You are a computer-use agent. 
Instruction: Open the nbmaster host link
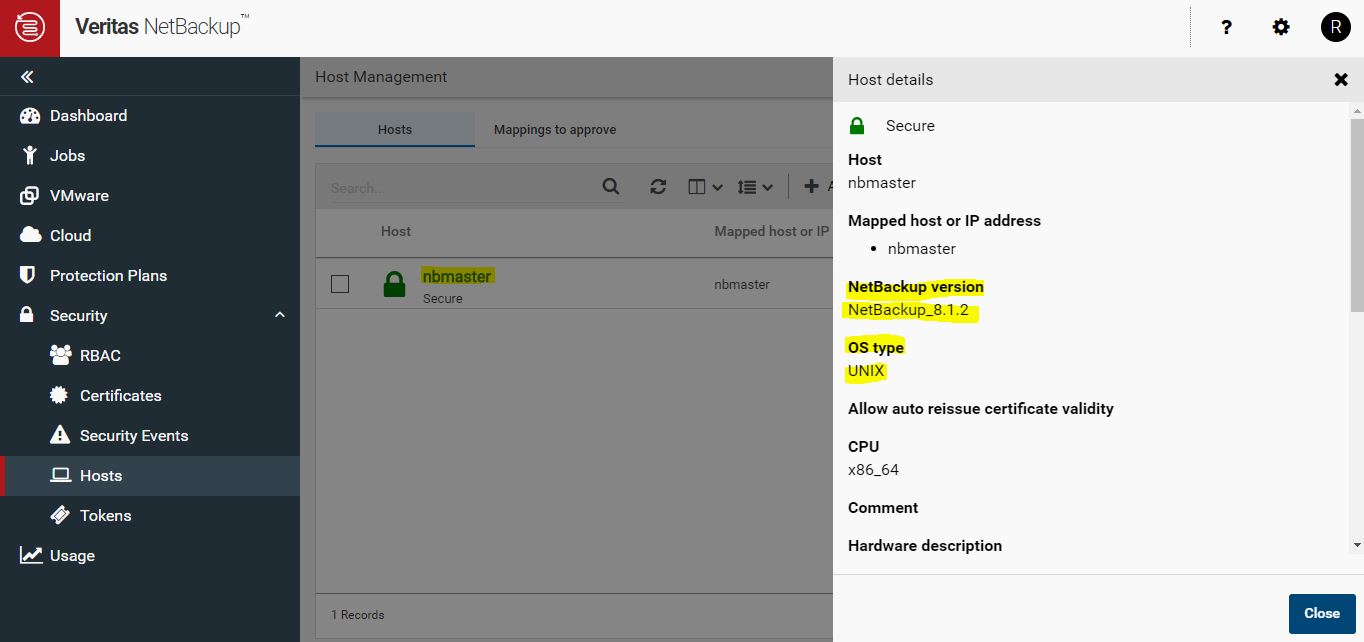click(x=457, y=276)
